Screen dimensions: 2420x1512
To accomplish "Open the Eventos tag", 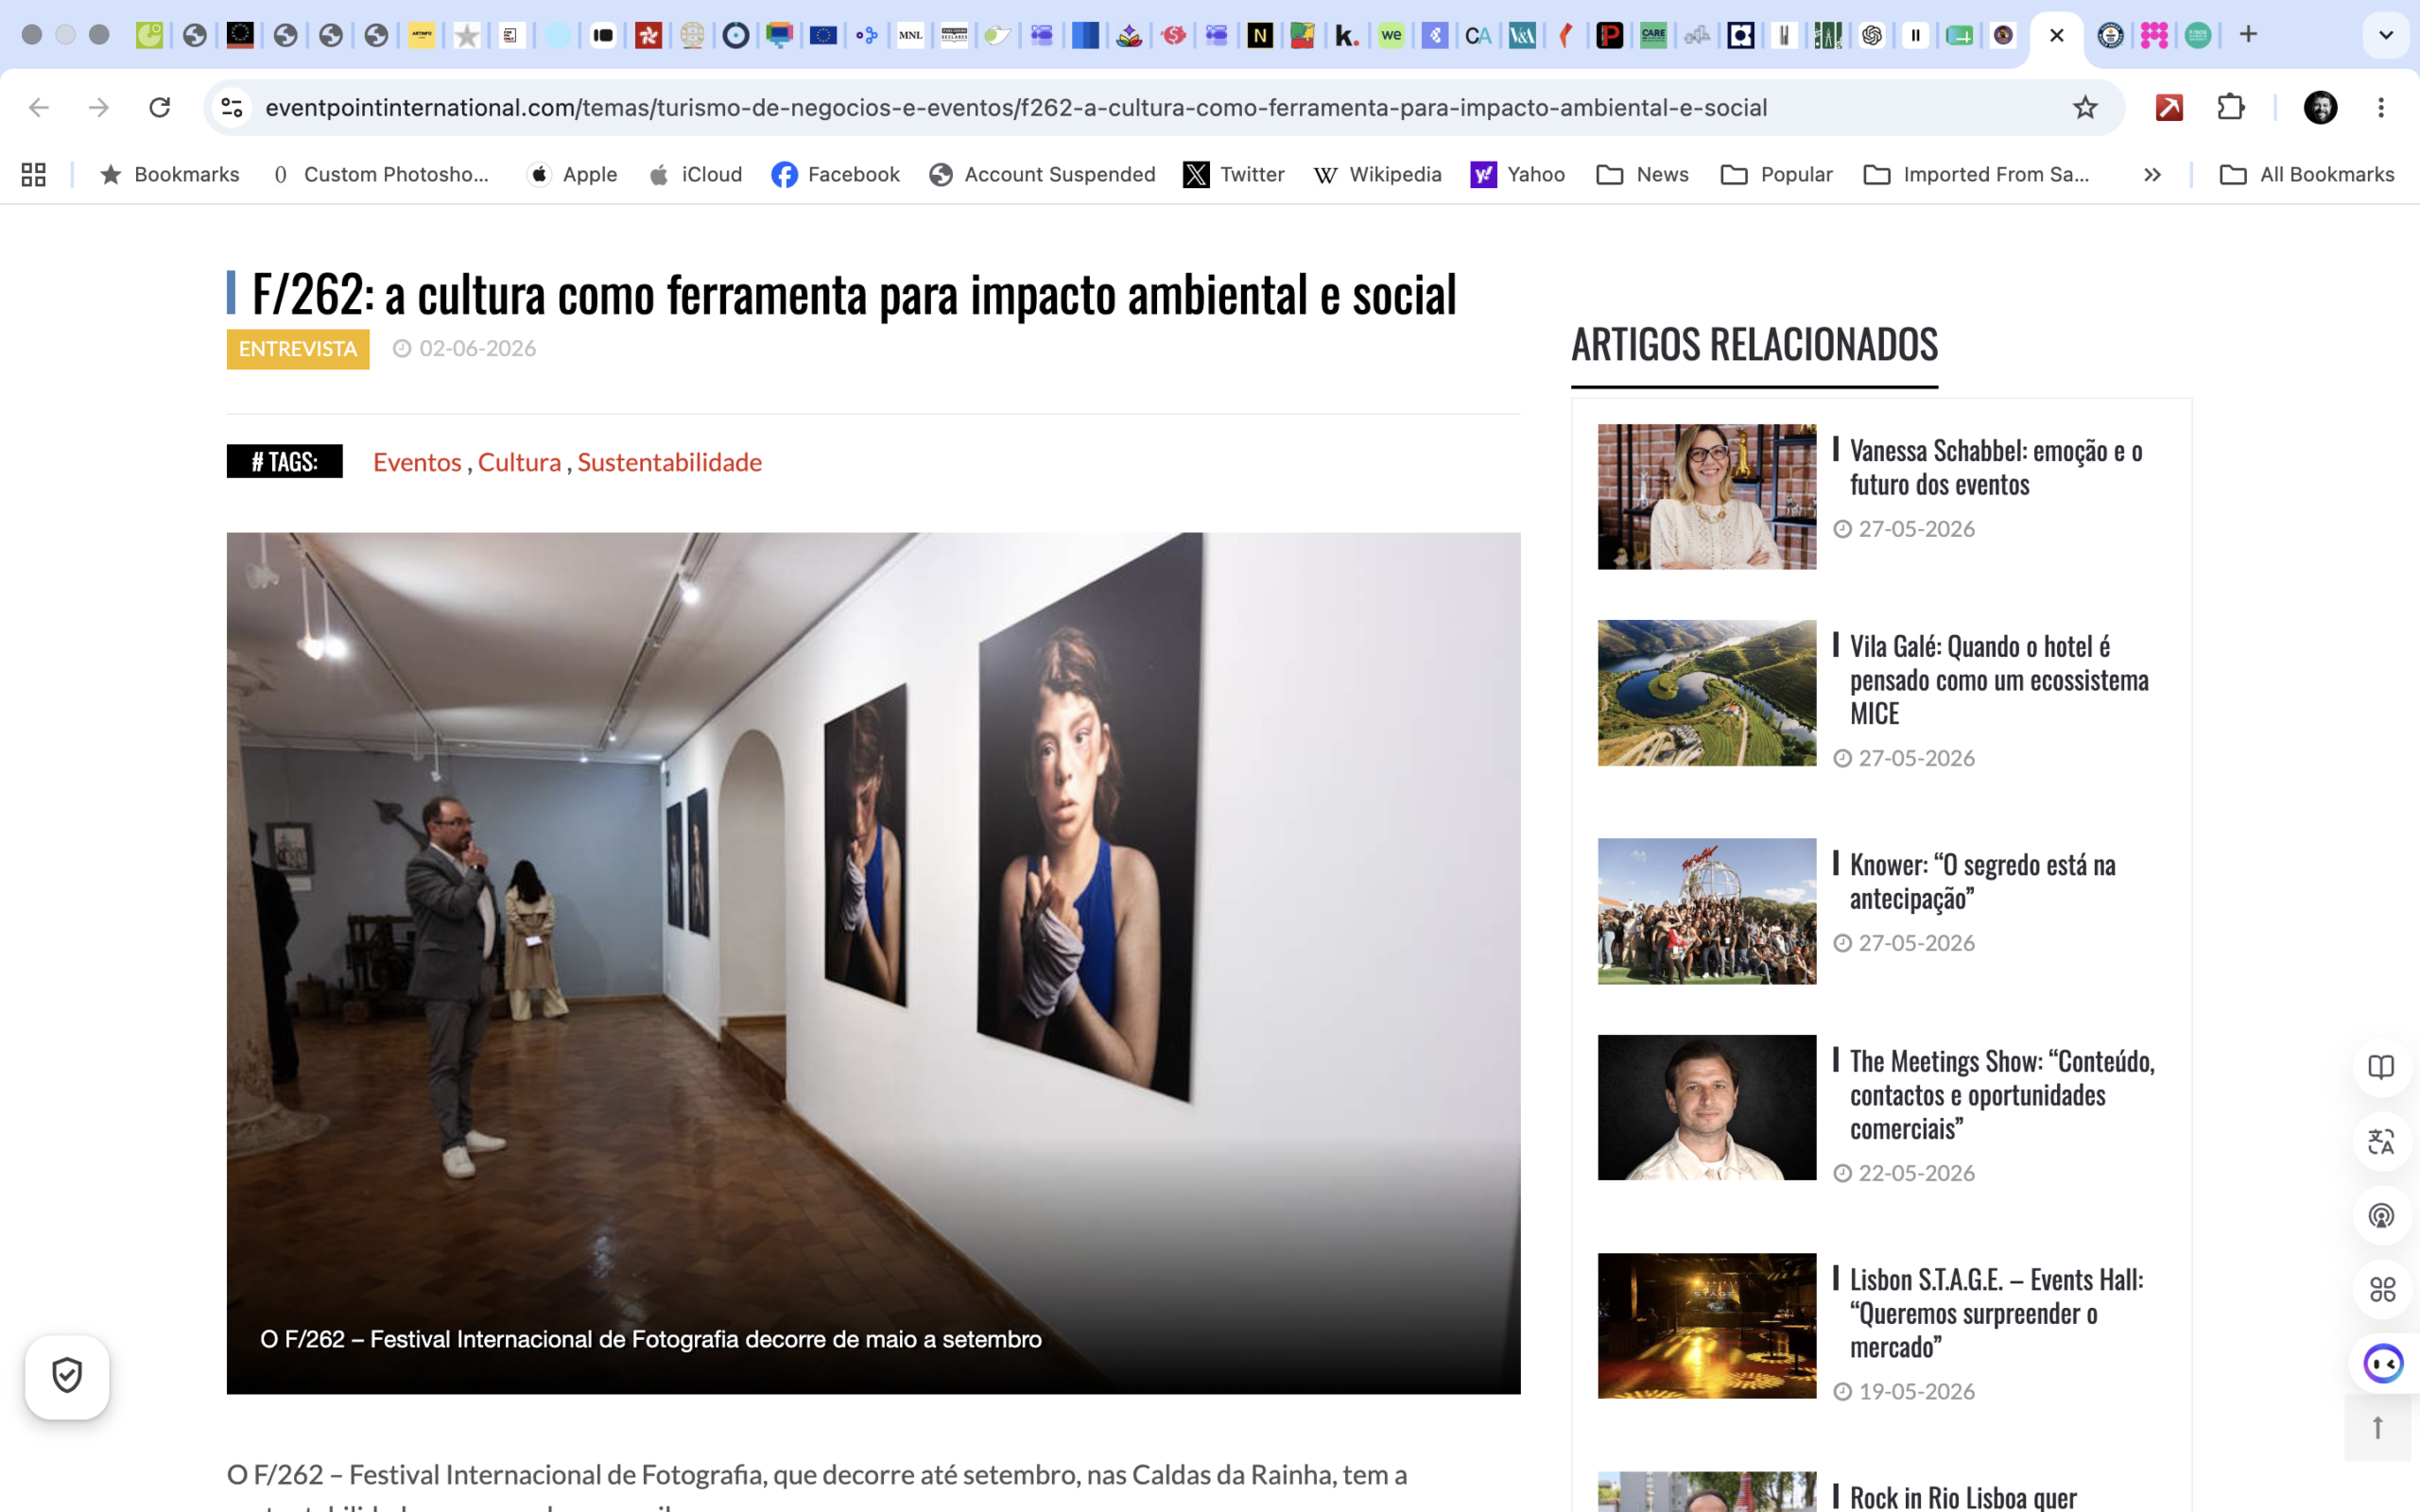I will (x=417, y=462).
